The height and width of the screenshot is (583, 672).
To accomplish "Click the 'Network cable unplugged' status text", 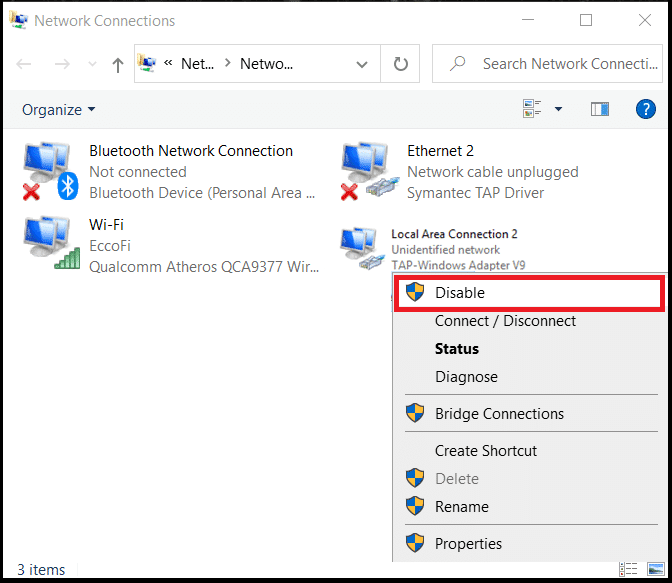I will 493,172.
